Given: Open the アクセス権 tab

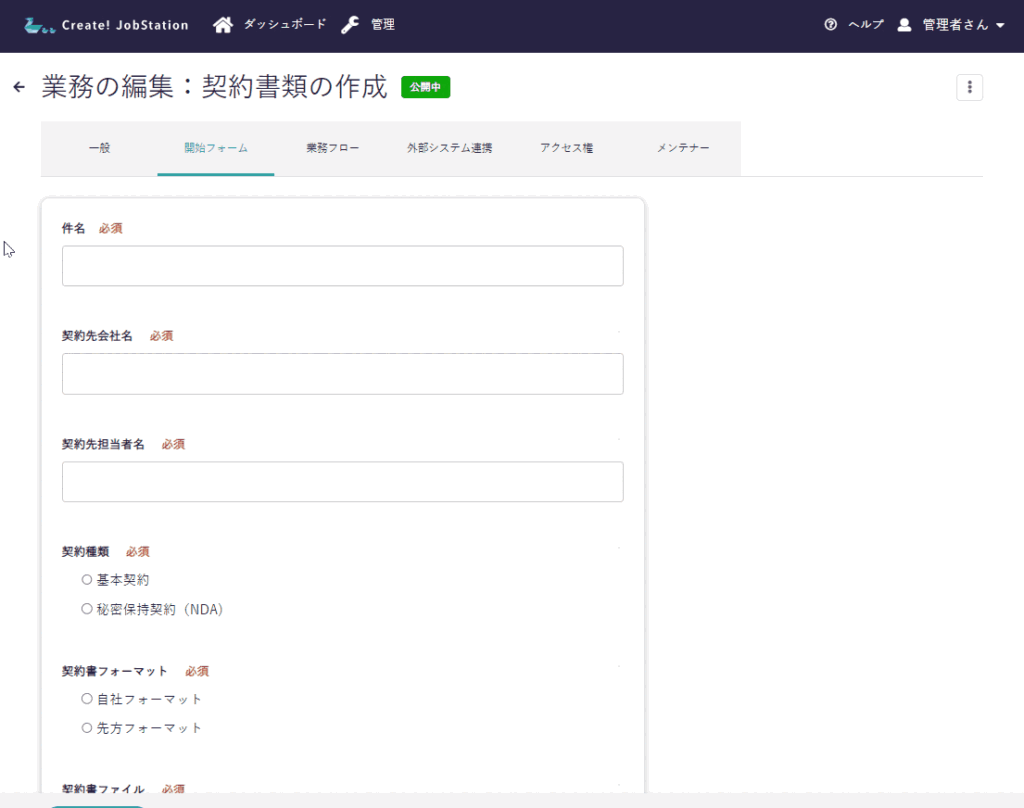Looking at the screenshot, I should coord(566,148).
